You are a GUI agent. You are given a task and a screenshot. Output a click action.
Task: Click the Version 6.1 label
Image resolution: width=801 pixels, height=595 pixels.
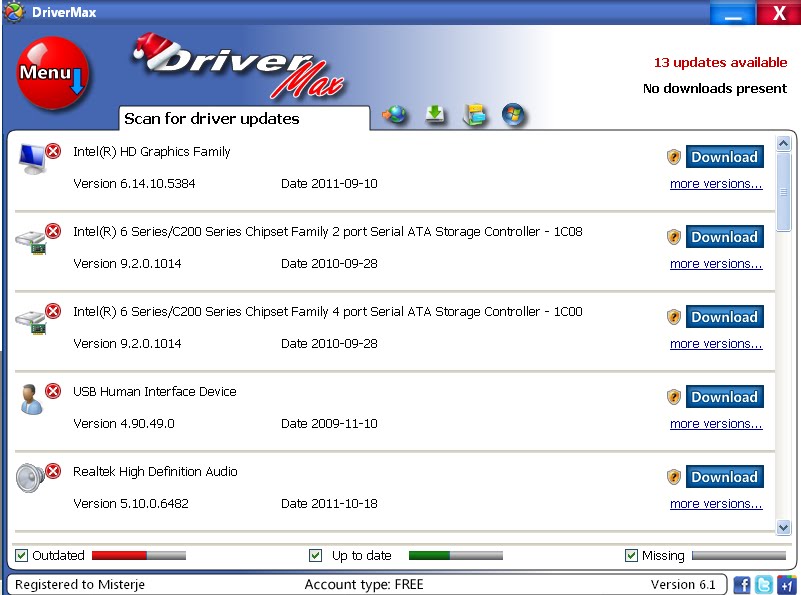tap(683, 584)
